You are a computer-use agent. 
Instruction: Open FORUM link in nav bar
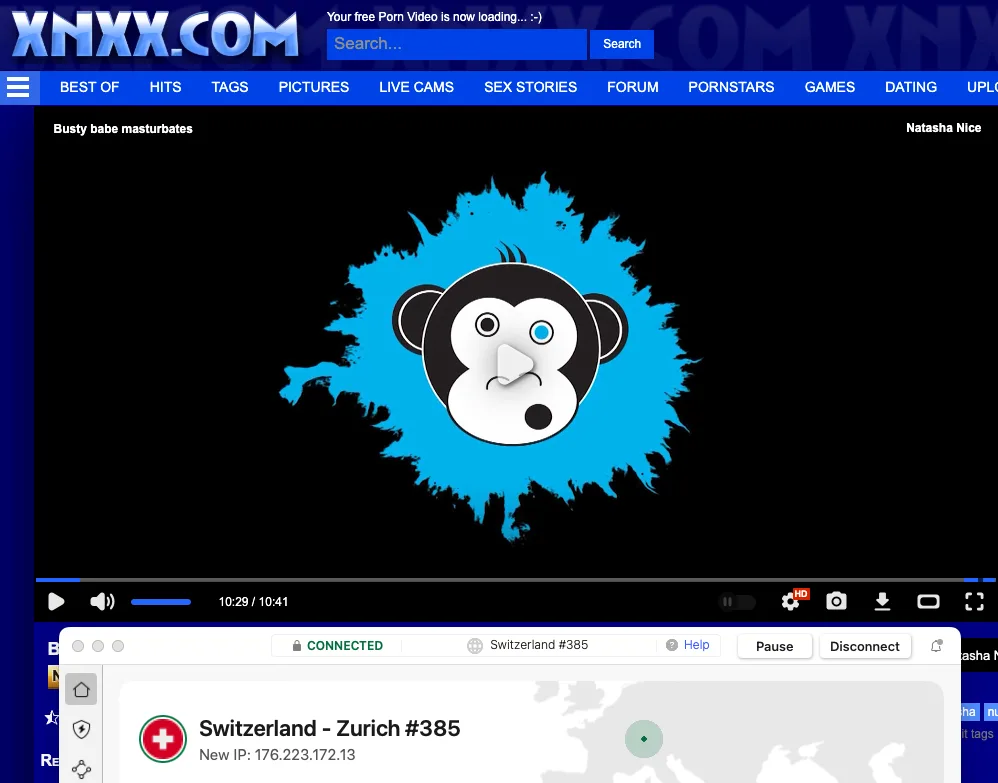pyautogui.click(x=633, y=87)
